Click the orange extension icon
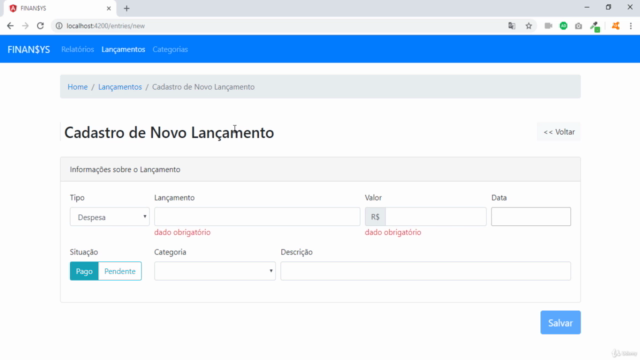 tap(616, 26)
